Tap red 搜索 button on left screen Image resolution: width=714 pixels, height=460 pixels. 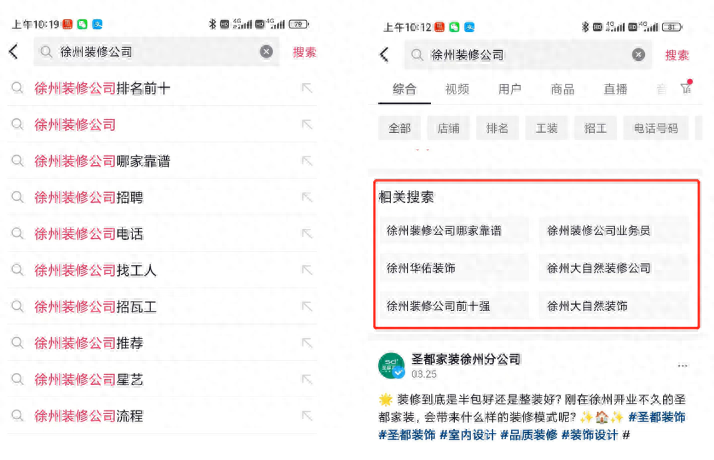point(304,52)
